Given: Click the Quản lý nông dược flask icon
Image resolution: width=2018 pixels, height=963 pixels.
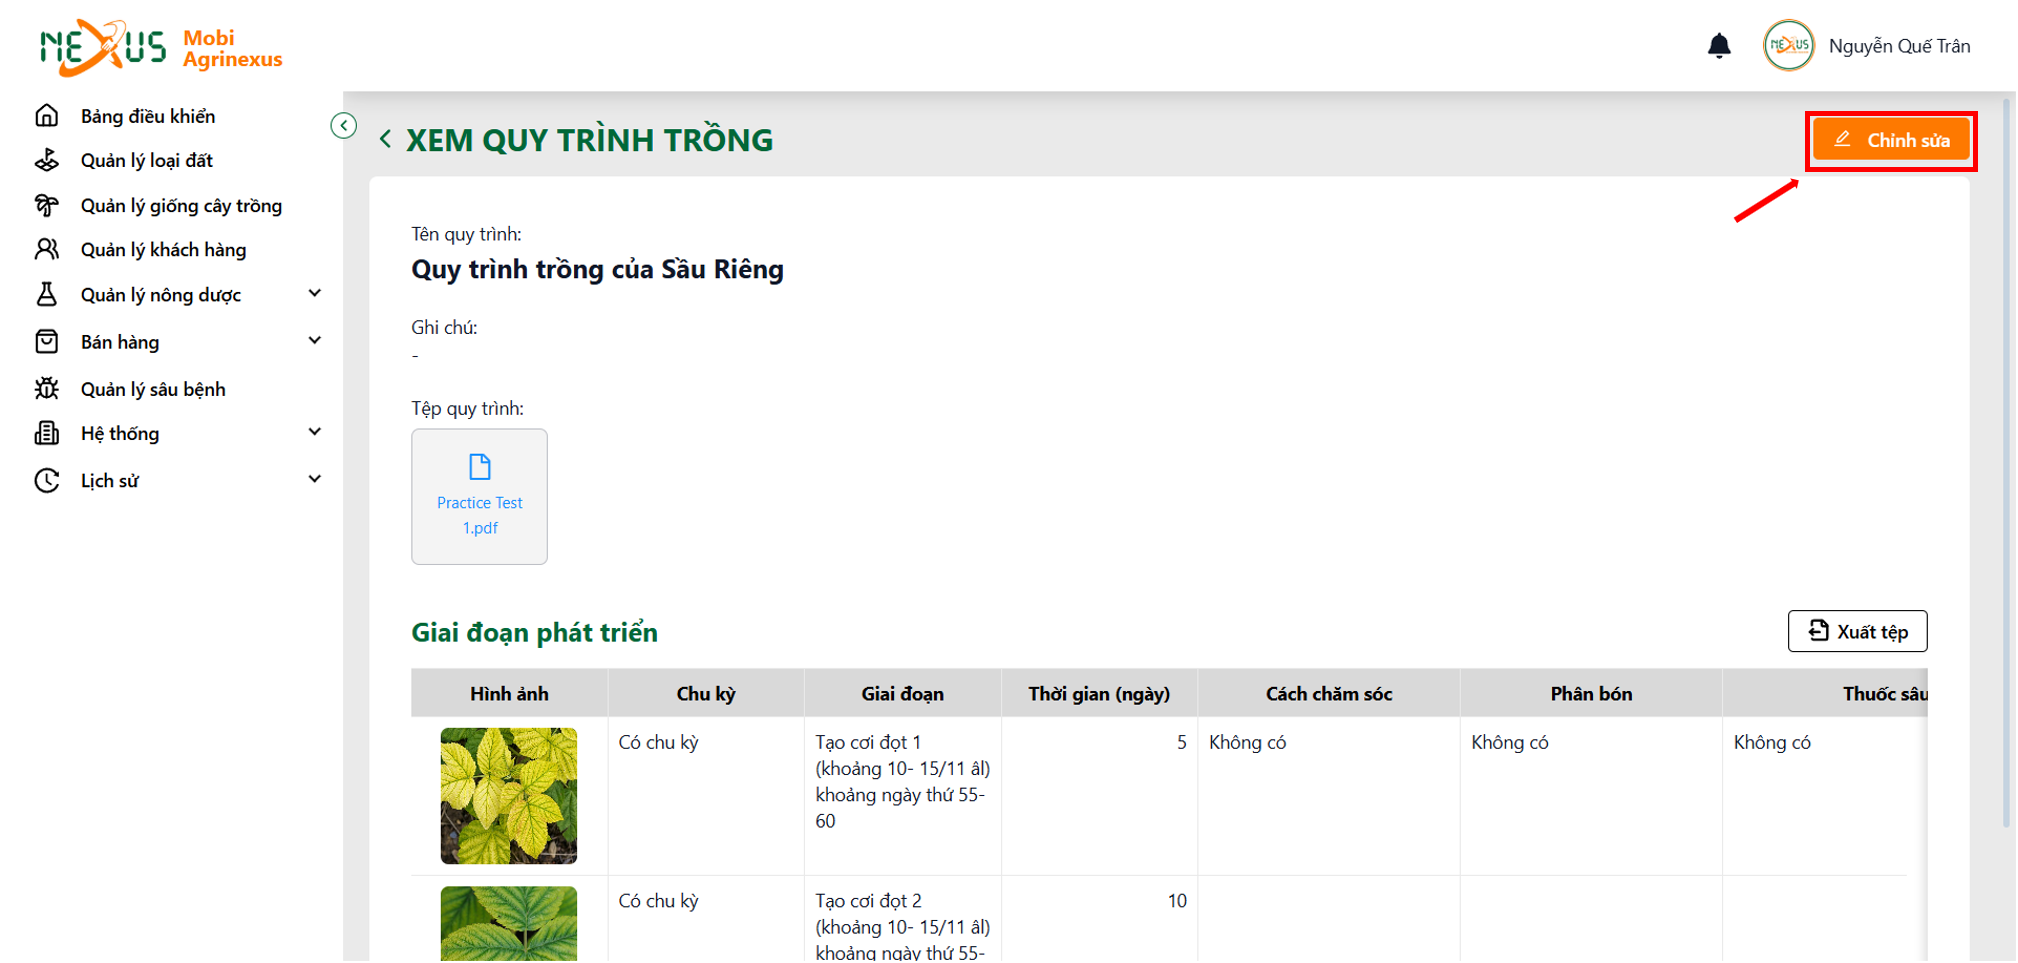Looking at the screenshot, I should (47, 295).
